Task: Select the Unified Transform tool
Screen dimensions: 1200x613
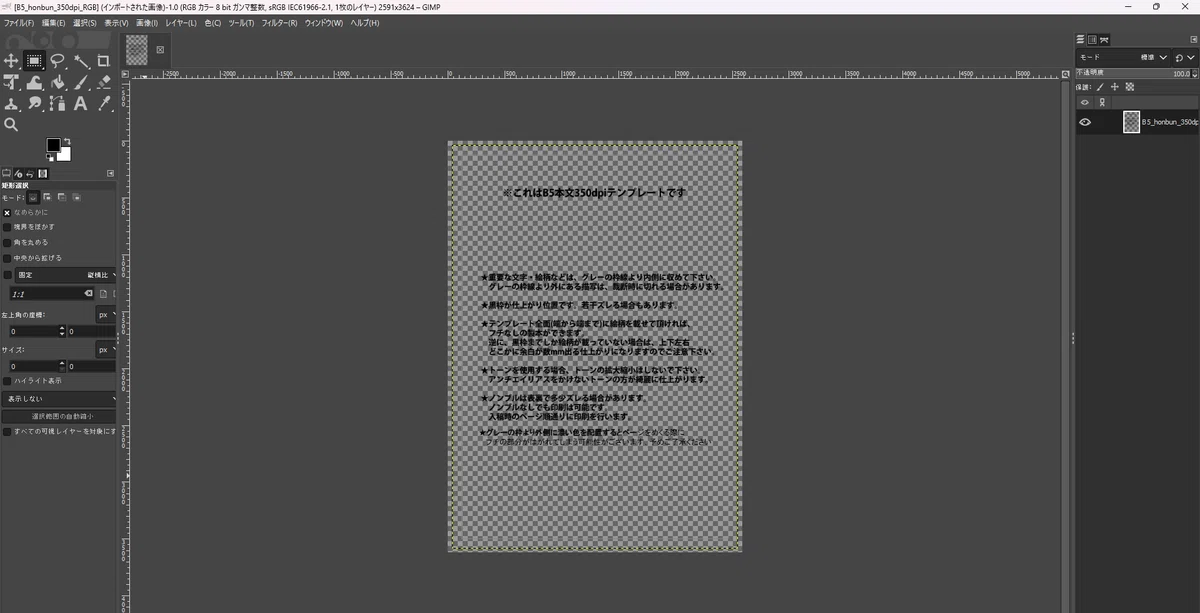Action: [11, 82]
